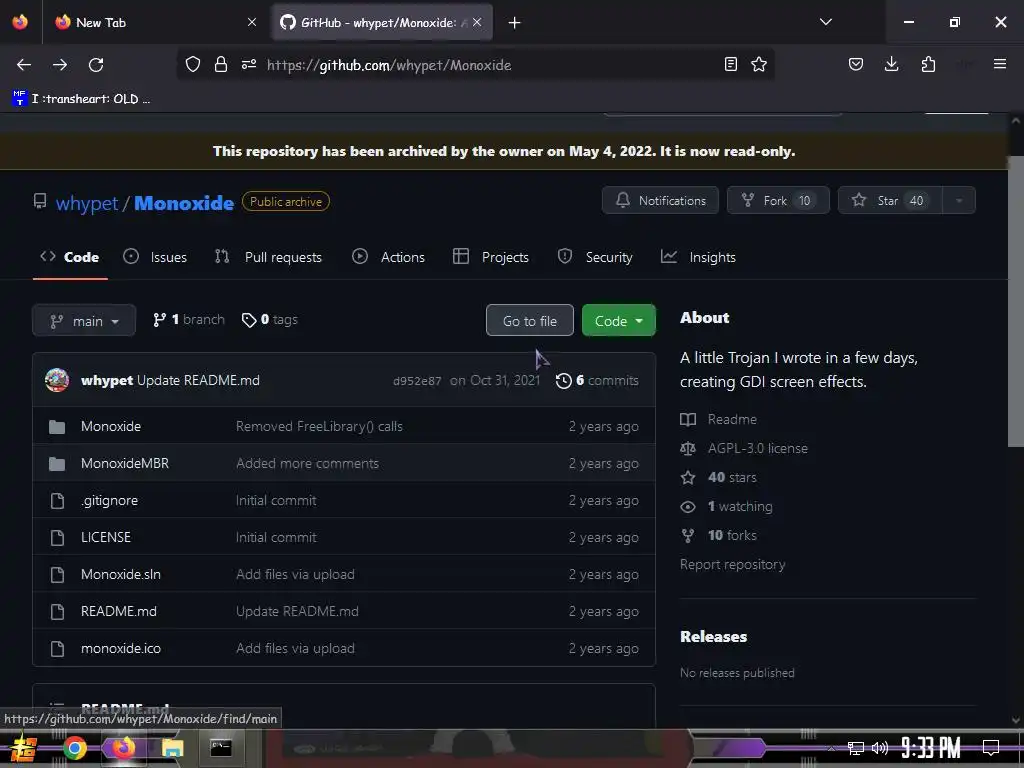Open the Monoxide.sln file
Screen dimensions: 1024x768
(121, 574)
